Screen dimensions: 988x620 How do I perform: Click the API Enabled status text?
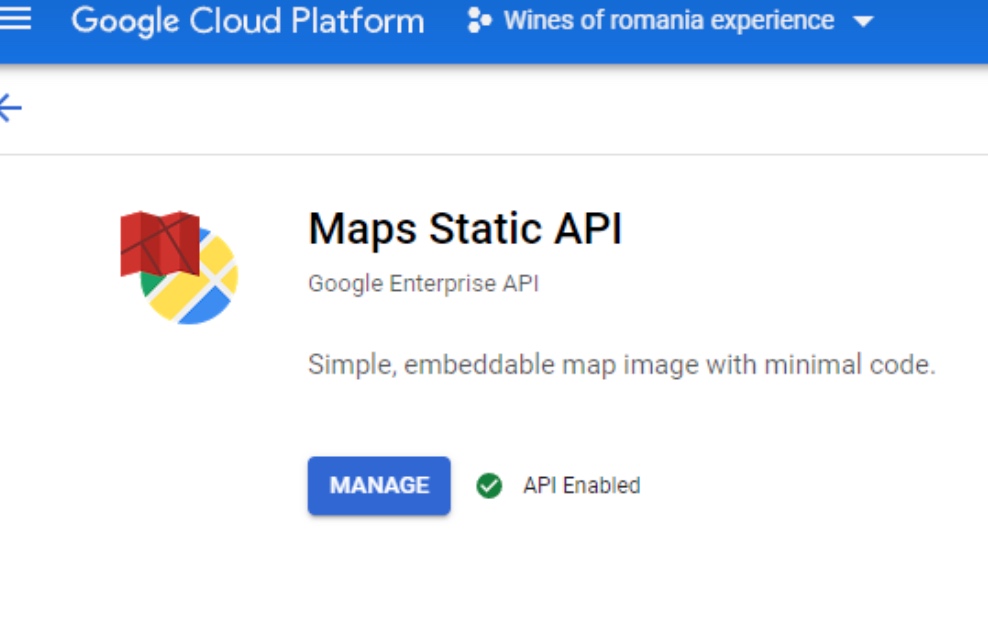582,486
